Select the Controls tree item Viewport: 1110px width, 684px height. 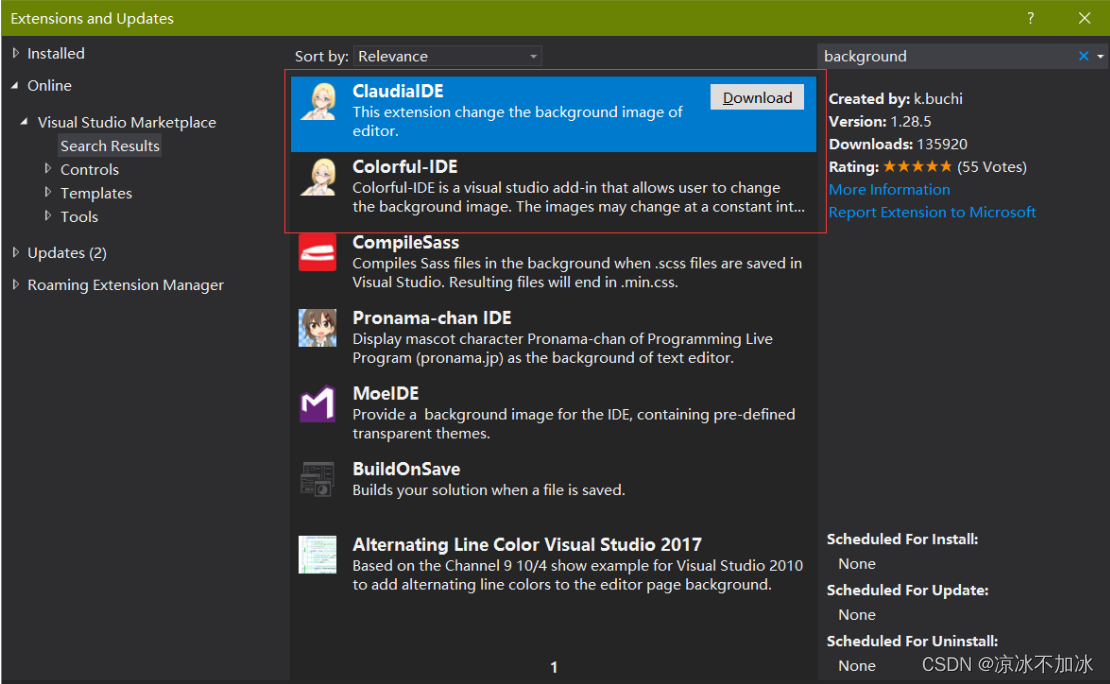coord(89,169)
